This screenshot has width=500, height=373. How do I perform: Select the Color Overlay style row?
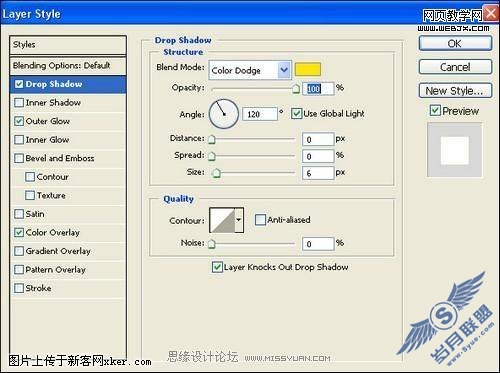coord(68,232)
